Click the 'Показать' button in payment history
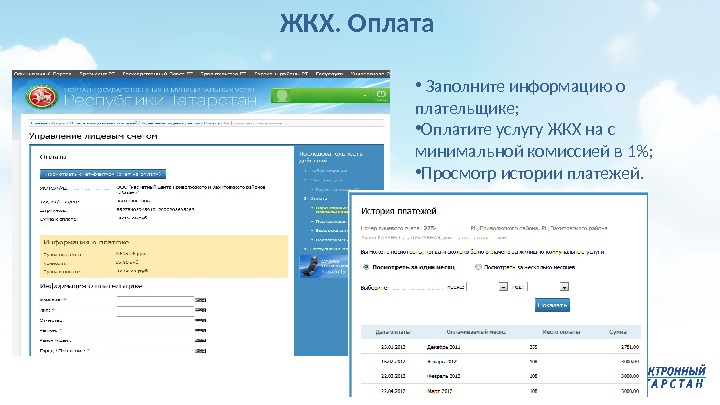This screenshot has width=720, height=405. click(x=552, y=305)
